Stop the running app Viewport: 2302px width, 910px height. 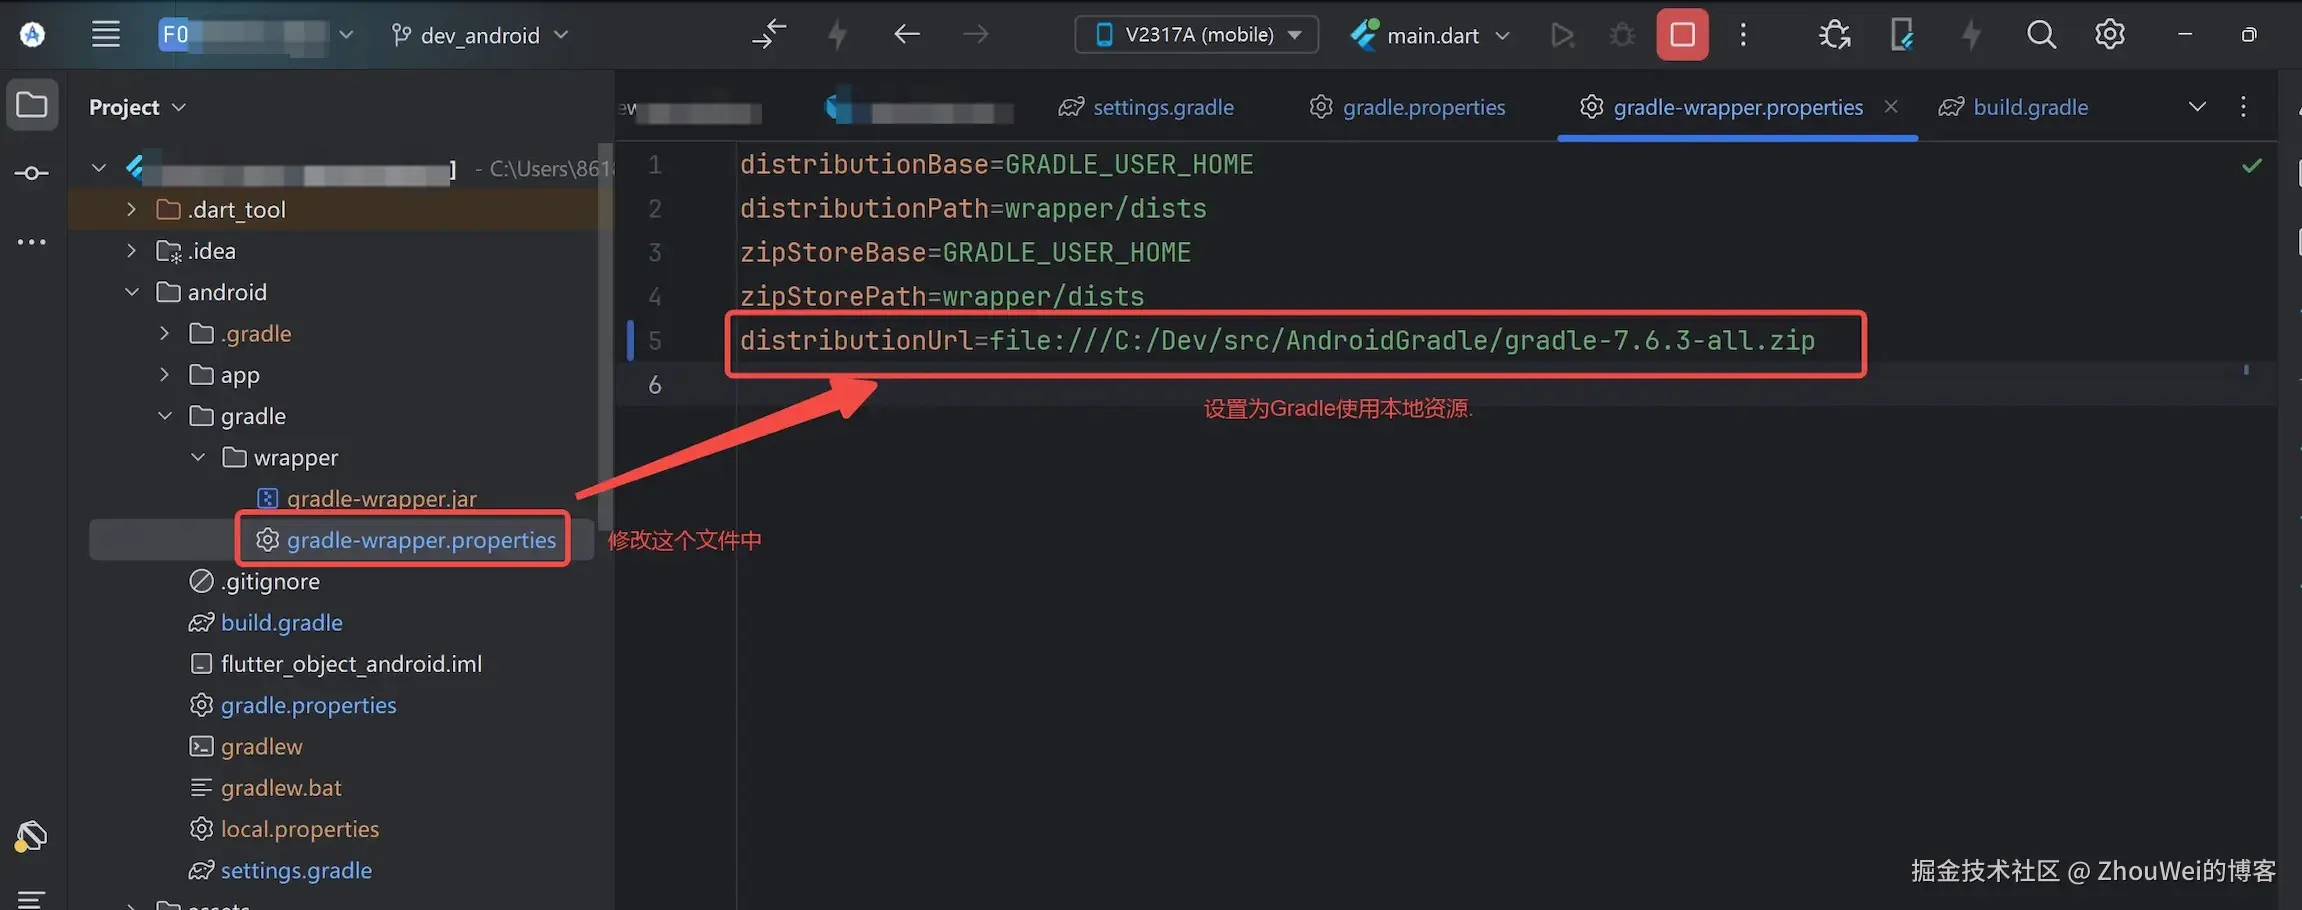pos(1683,35)
